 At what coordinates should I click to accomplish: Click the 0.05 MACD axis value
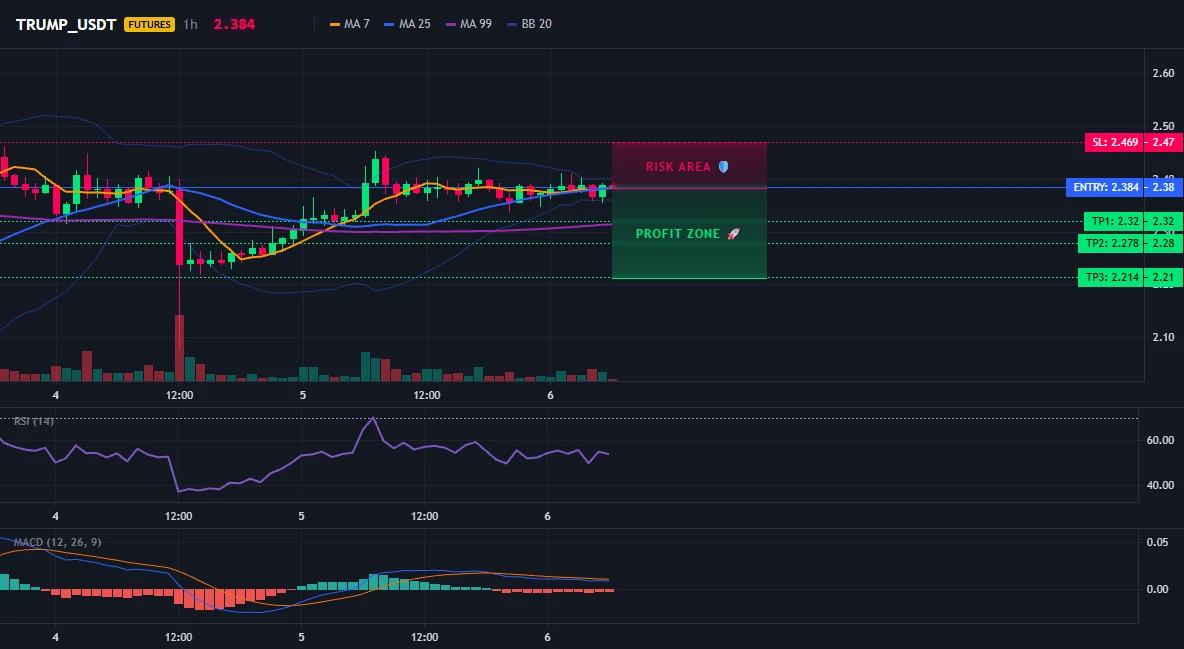tap(1157, 542)
